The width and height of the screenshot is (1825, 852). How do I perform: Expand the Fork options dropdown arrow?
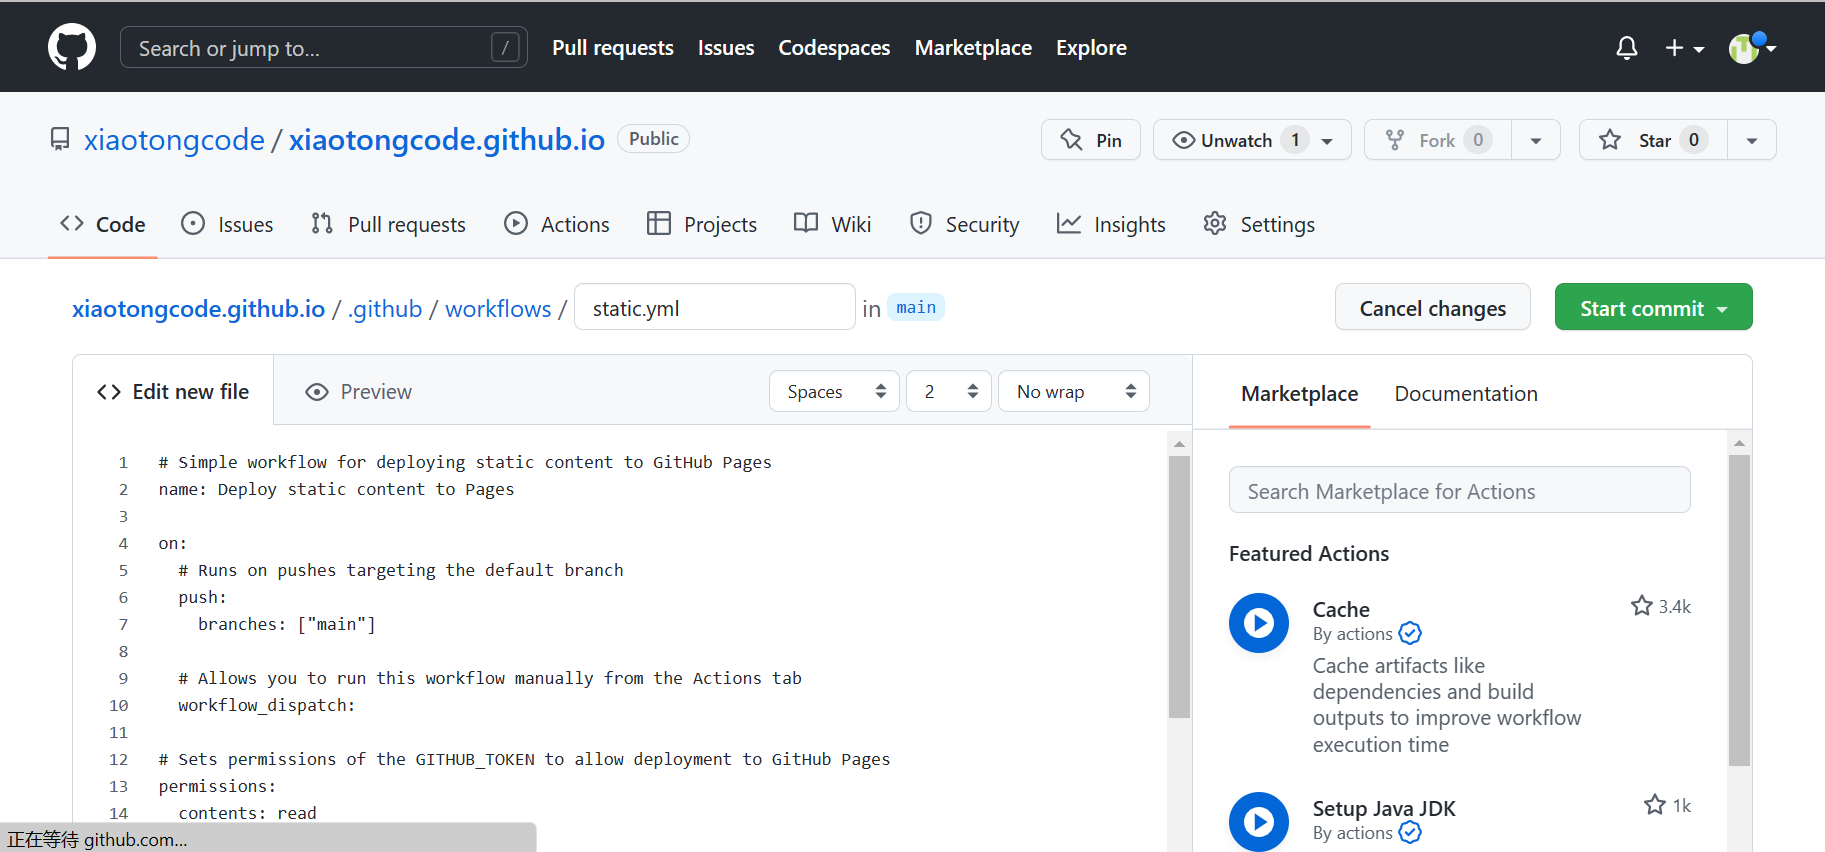(1536, 140)
